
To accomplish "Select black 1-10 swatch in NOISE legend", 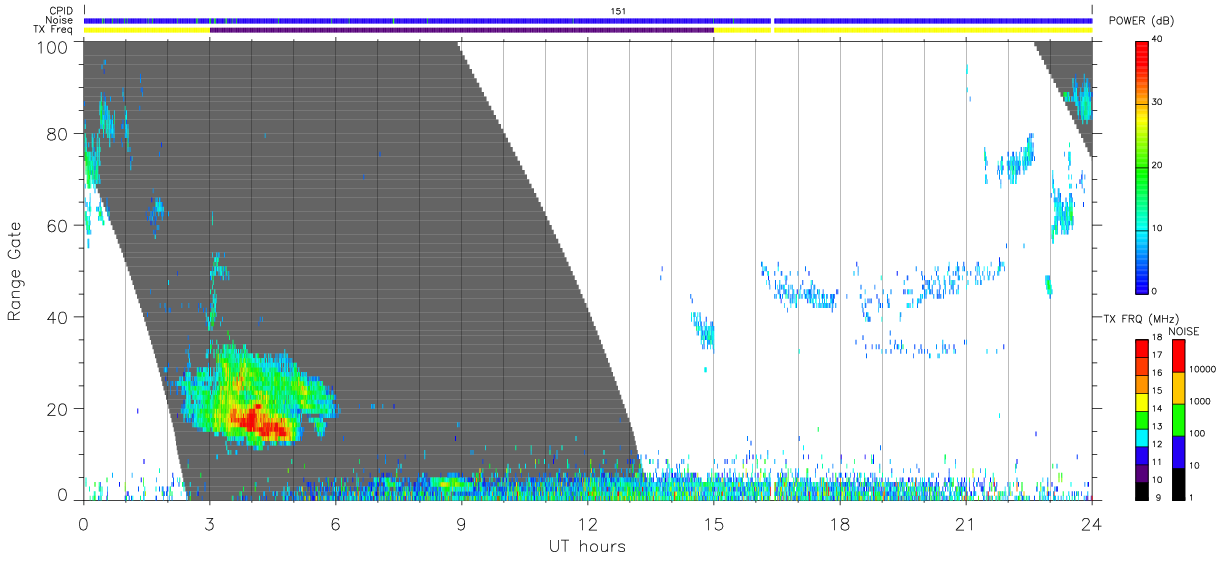I will point(1179,482).
